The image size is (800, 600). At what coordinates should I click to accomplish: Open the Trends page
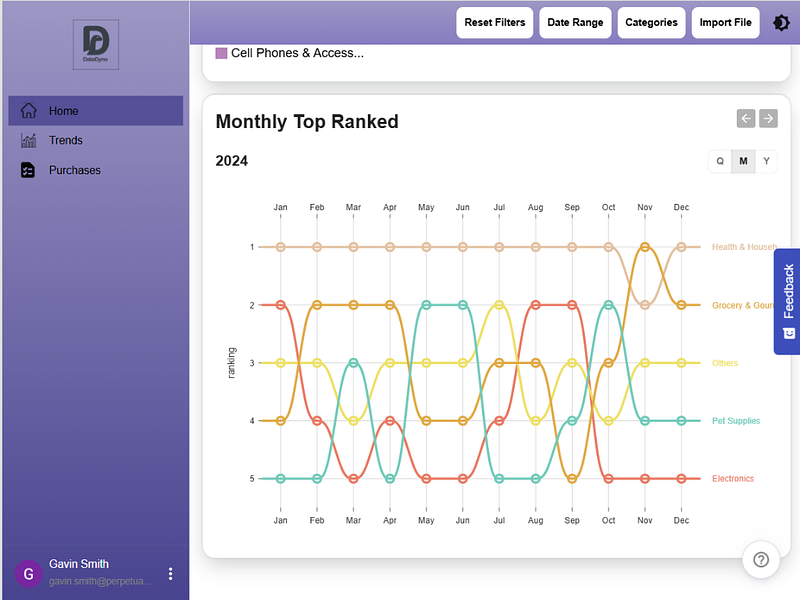point(95,140)
